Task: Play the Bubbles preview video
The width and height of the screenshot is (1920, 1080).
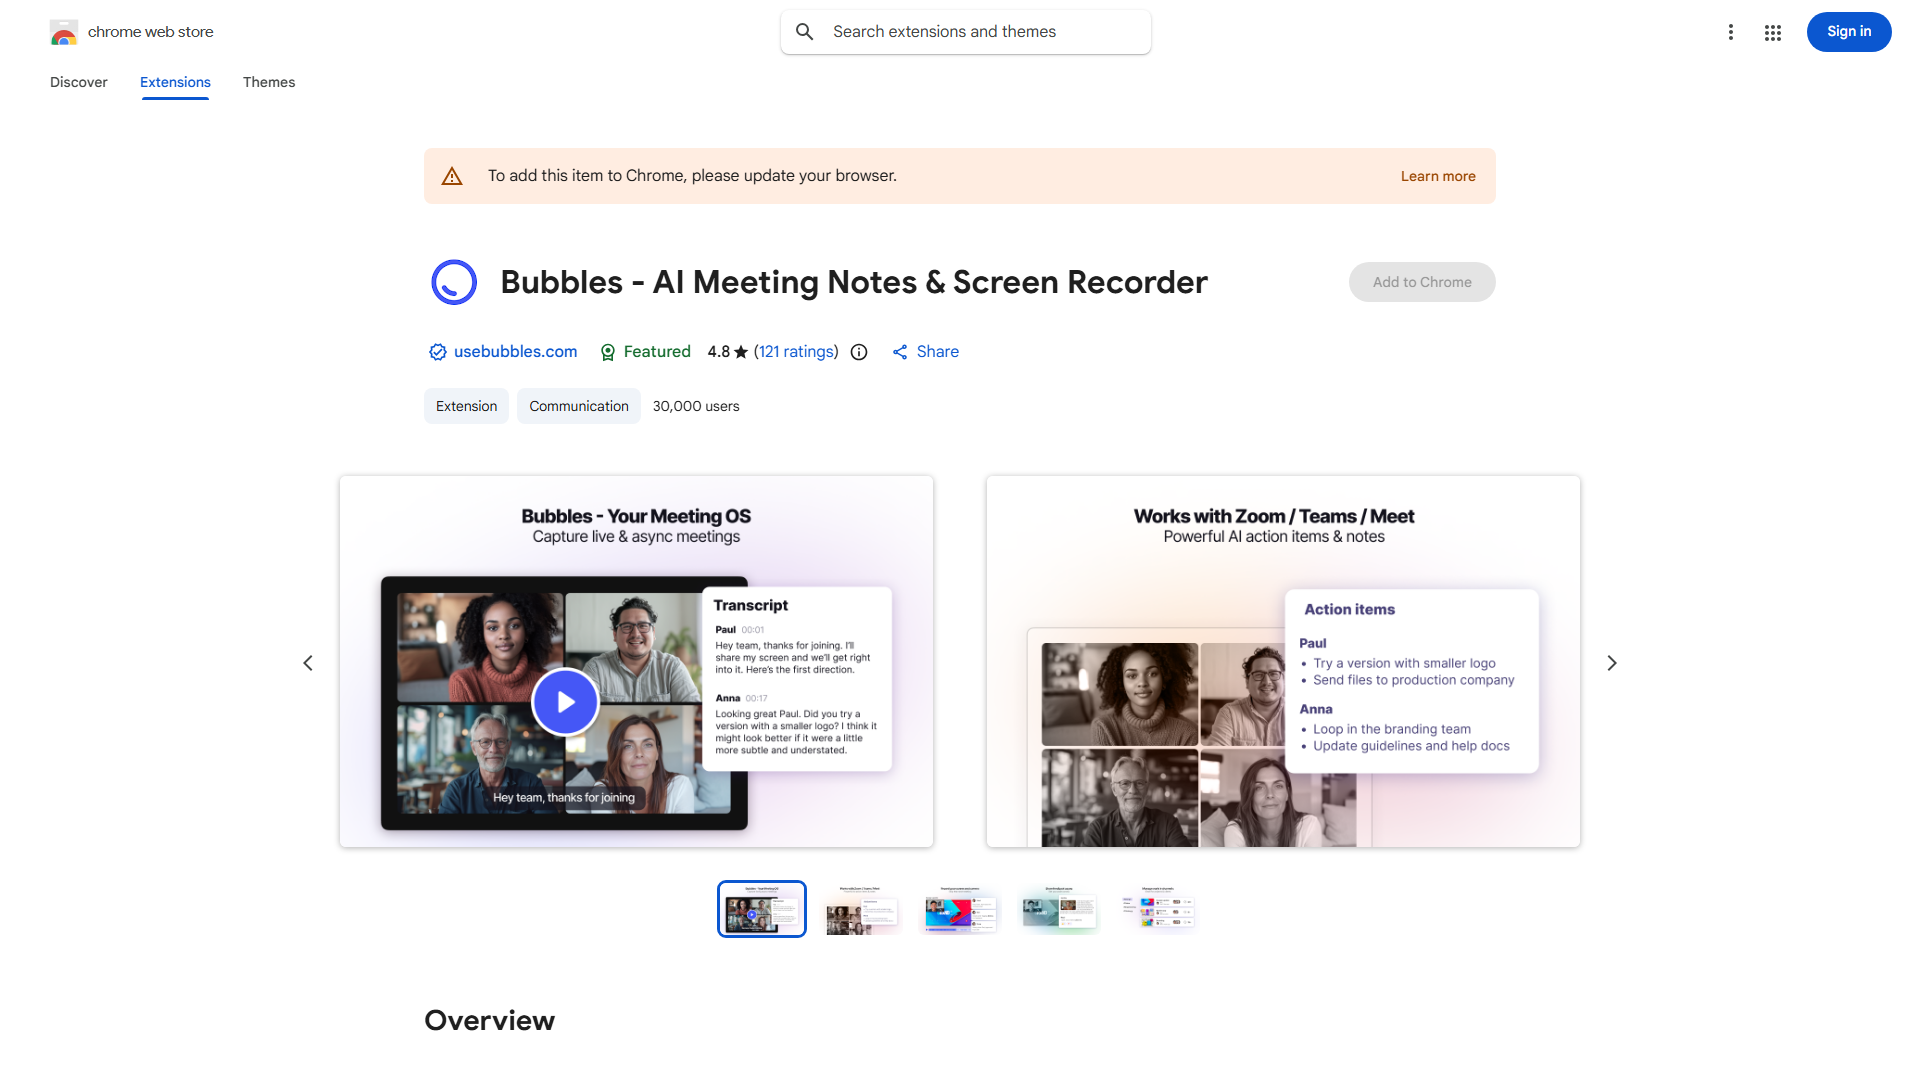Action: [x=565, y=702]
